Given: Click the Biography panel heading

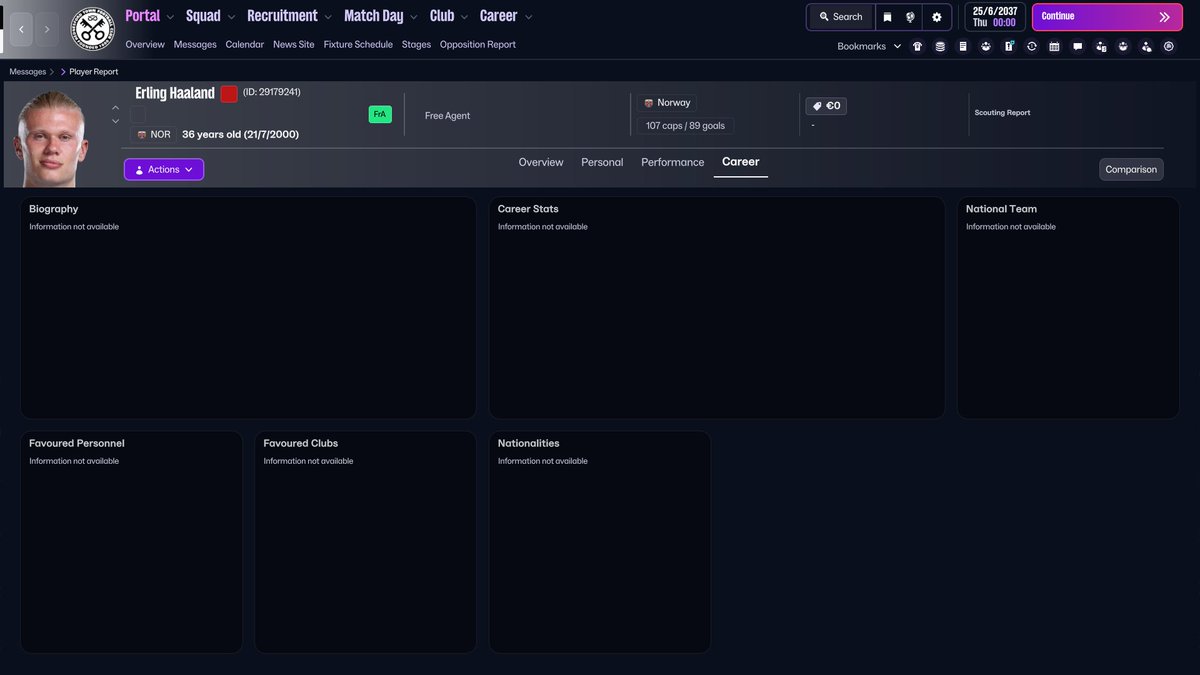Looking at the screenshot, I should [x=54, y=209].
